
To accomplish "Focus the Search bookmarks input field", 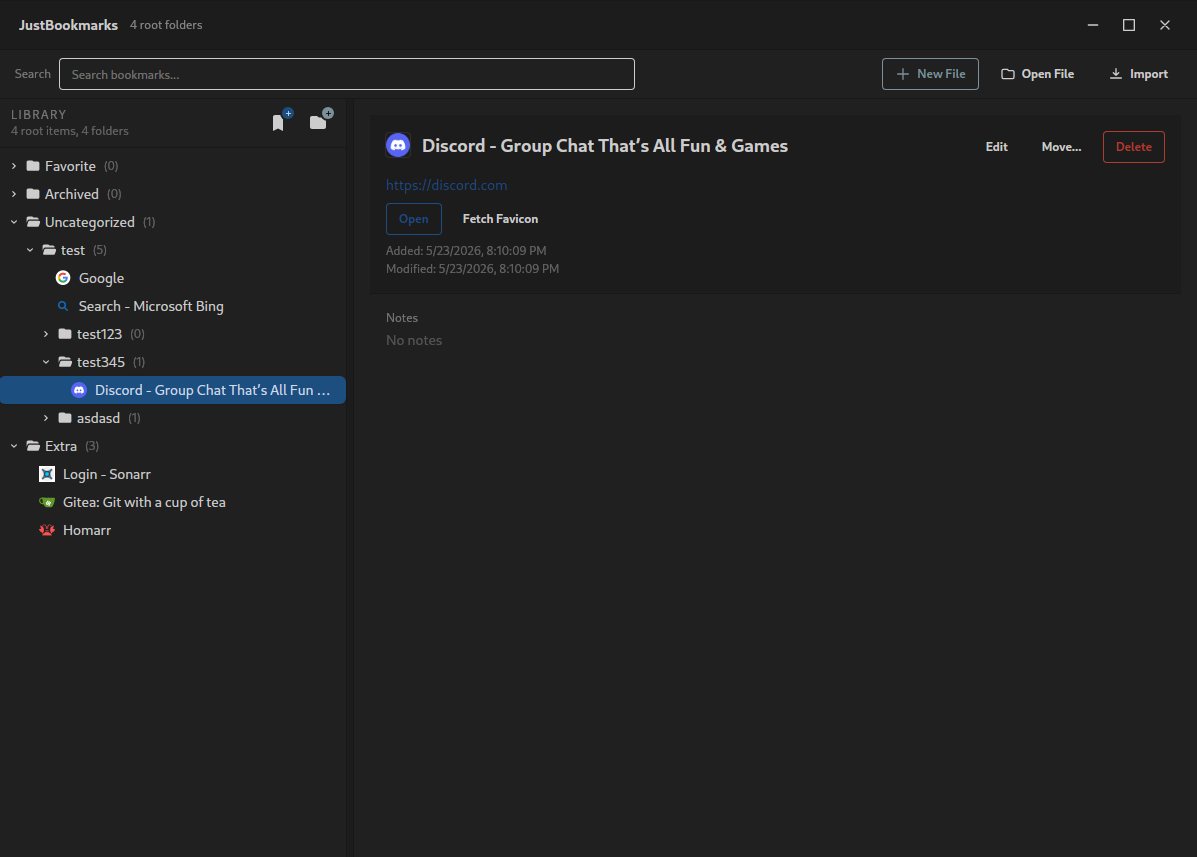I will (347, 74).
